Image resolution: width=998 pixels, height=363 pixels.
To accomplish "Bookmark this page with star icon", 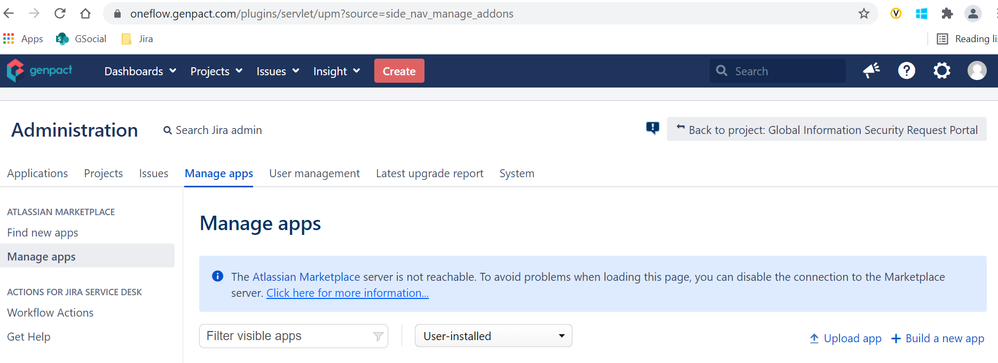I will pyautogui.click(x=864, y=13).
